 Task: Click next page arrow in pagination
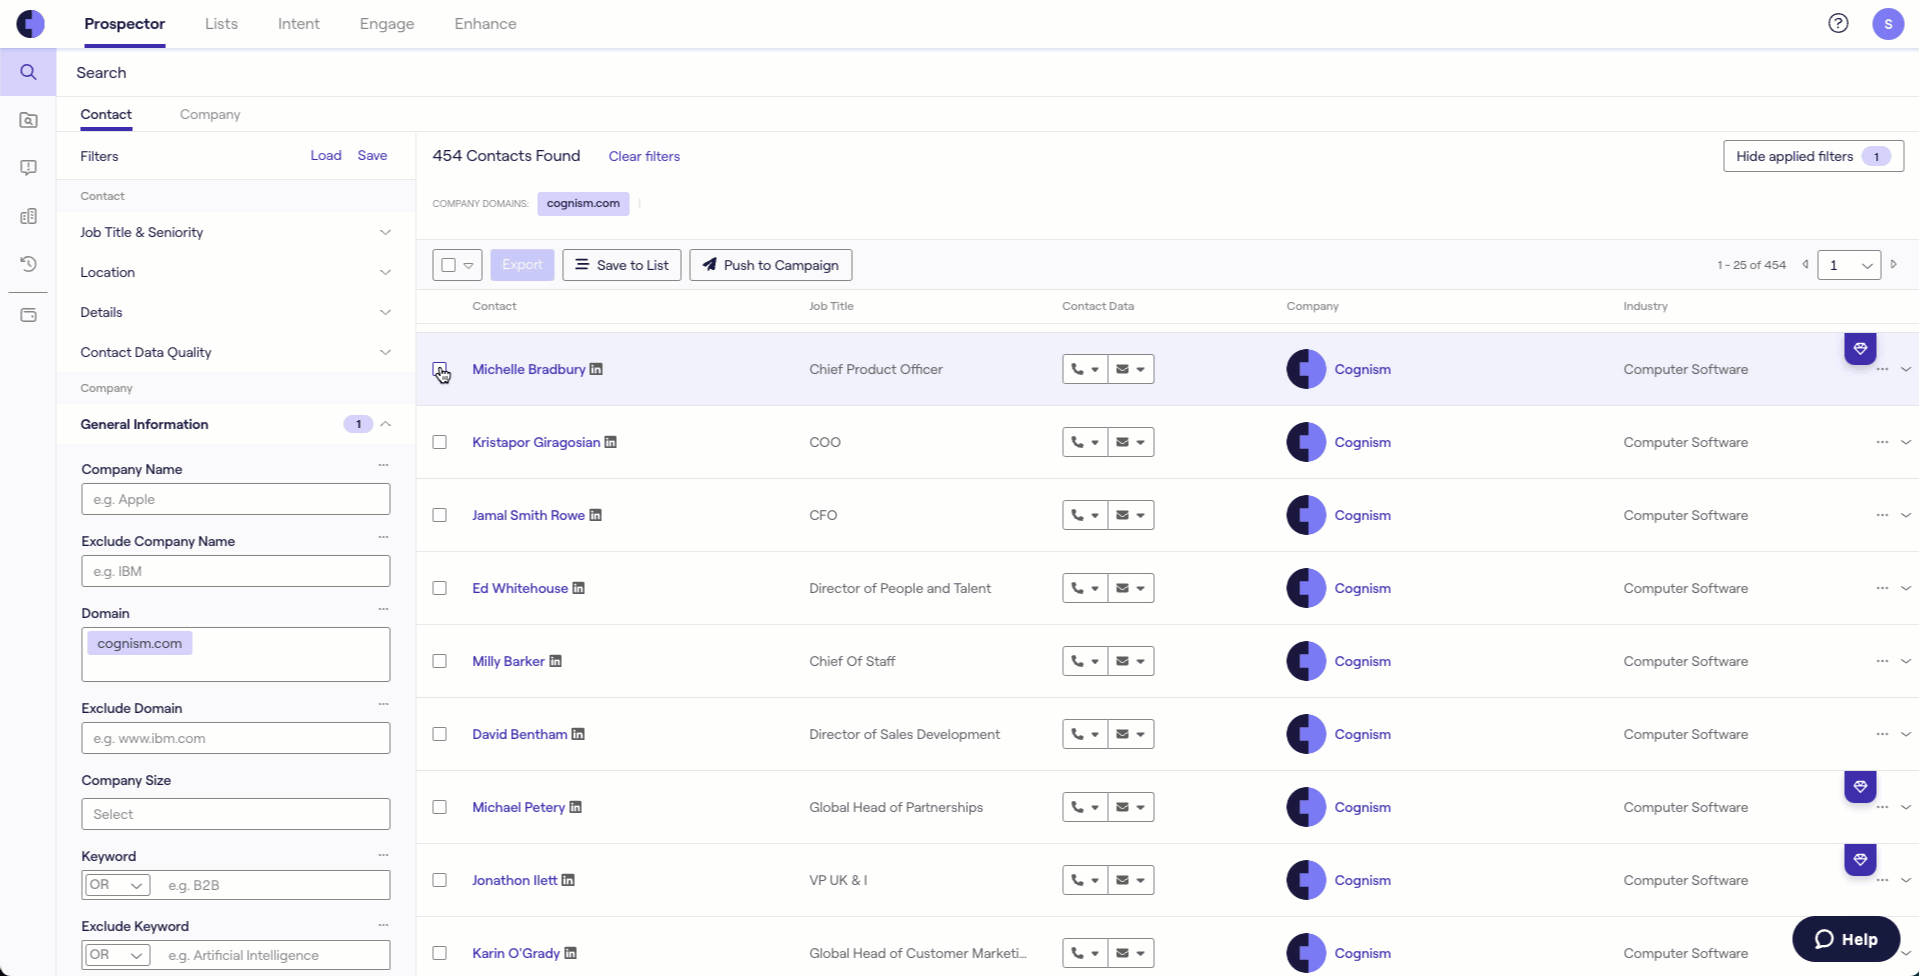(1894, 265)
